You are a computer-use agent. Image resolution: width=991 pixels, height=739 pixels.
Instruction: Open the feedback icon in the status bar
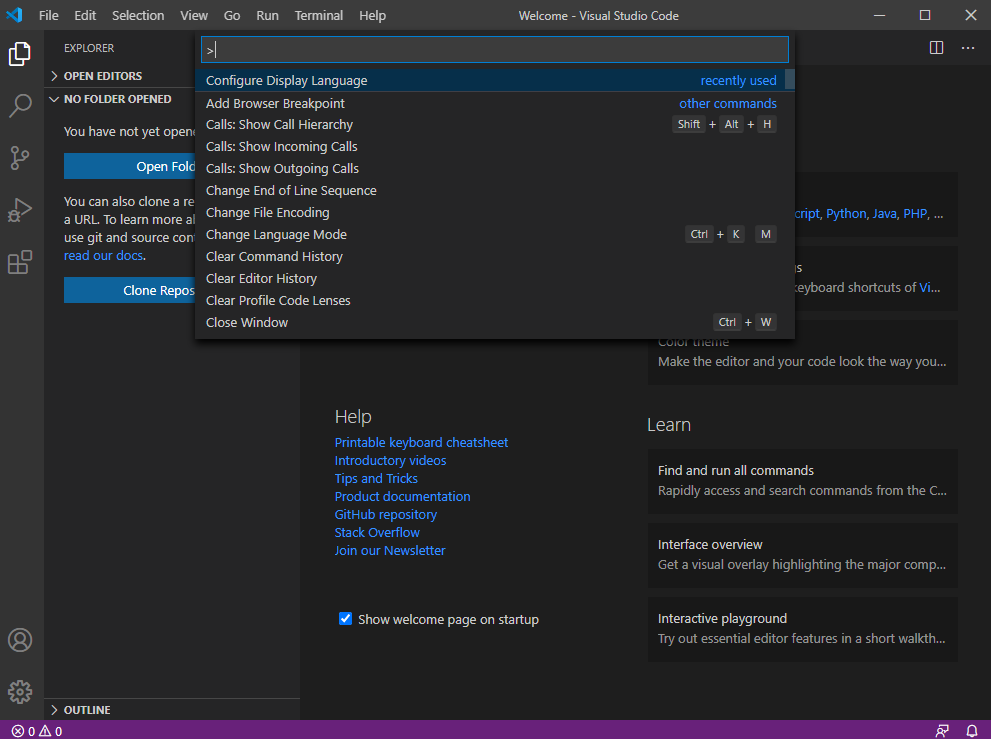click(x=942, y=731)
